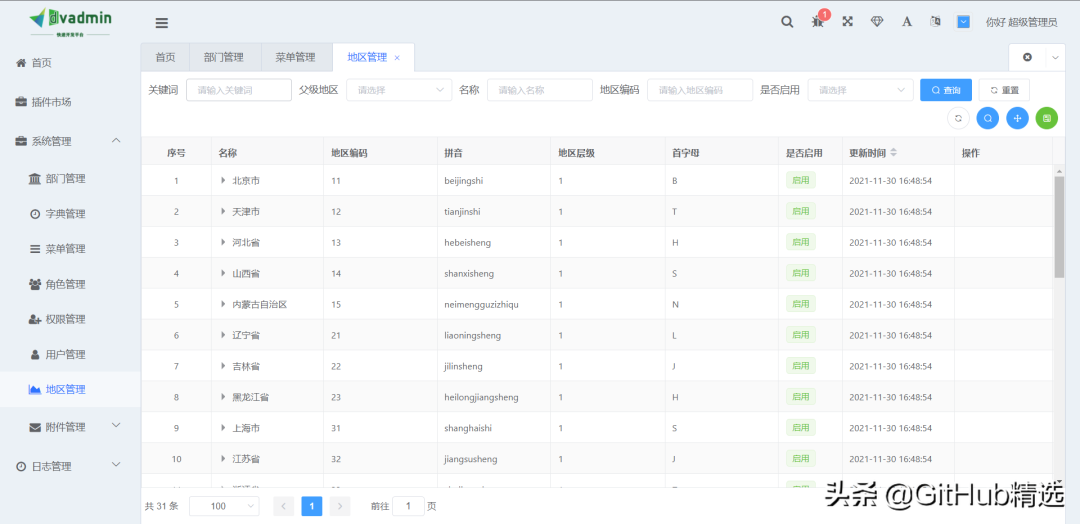The image size is (1080, 524).
Task: Open the global search magnifier in header
Action: click(x=787, y=22)
